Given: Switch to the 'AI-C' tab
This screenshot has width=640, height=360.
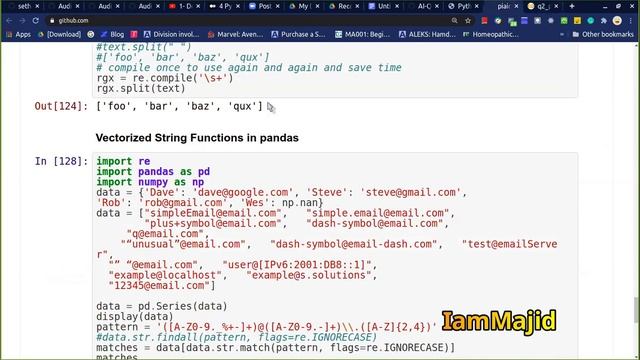Looking at the screenshot, I should pyautogui.click(x=422, y=6).
